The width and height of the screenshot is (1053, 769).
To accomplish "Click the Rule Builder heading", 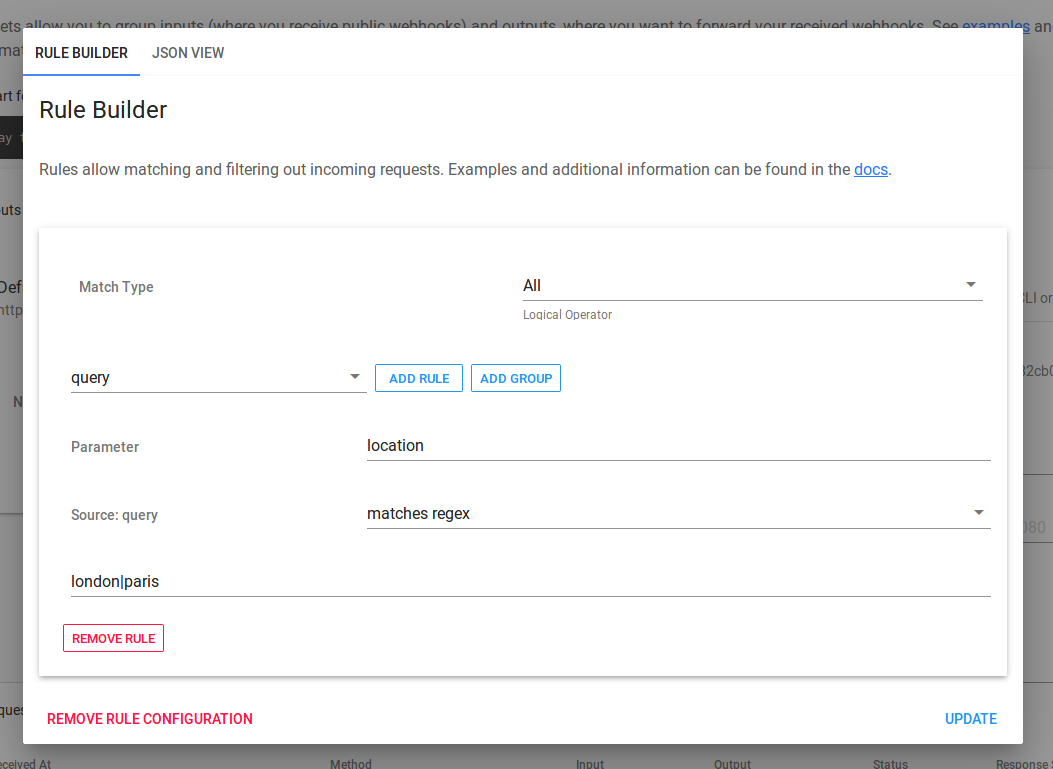I will point(102,110).
